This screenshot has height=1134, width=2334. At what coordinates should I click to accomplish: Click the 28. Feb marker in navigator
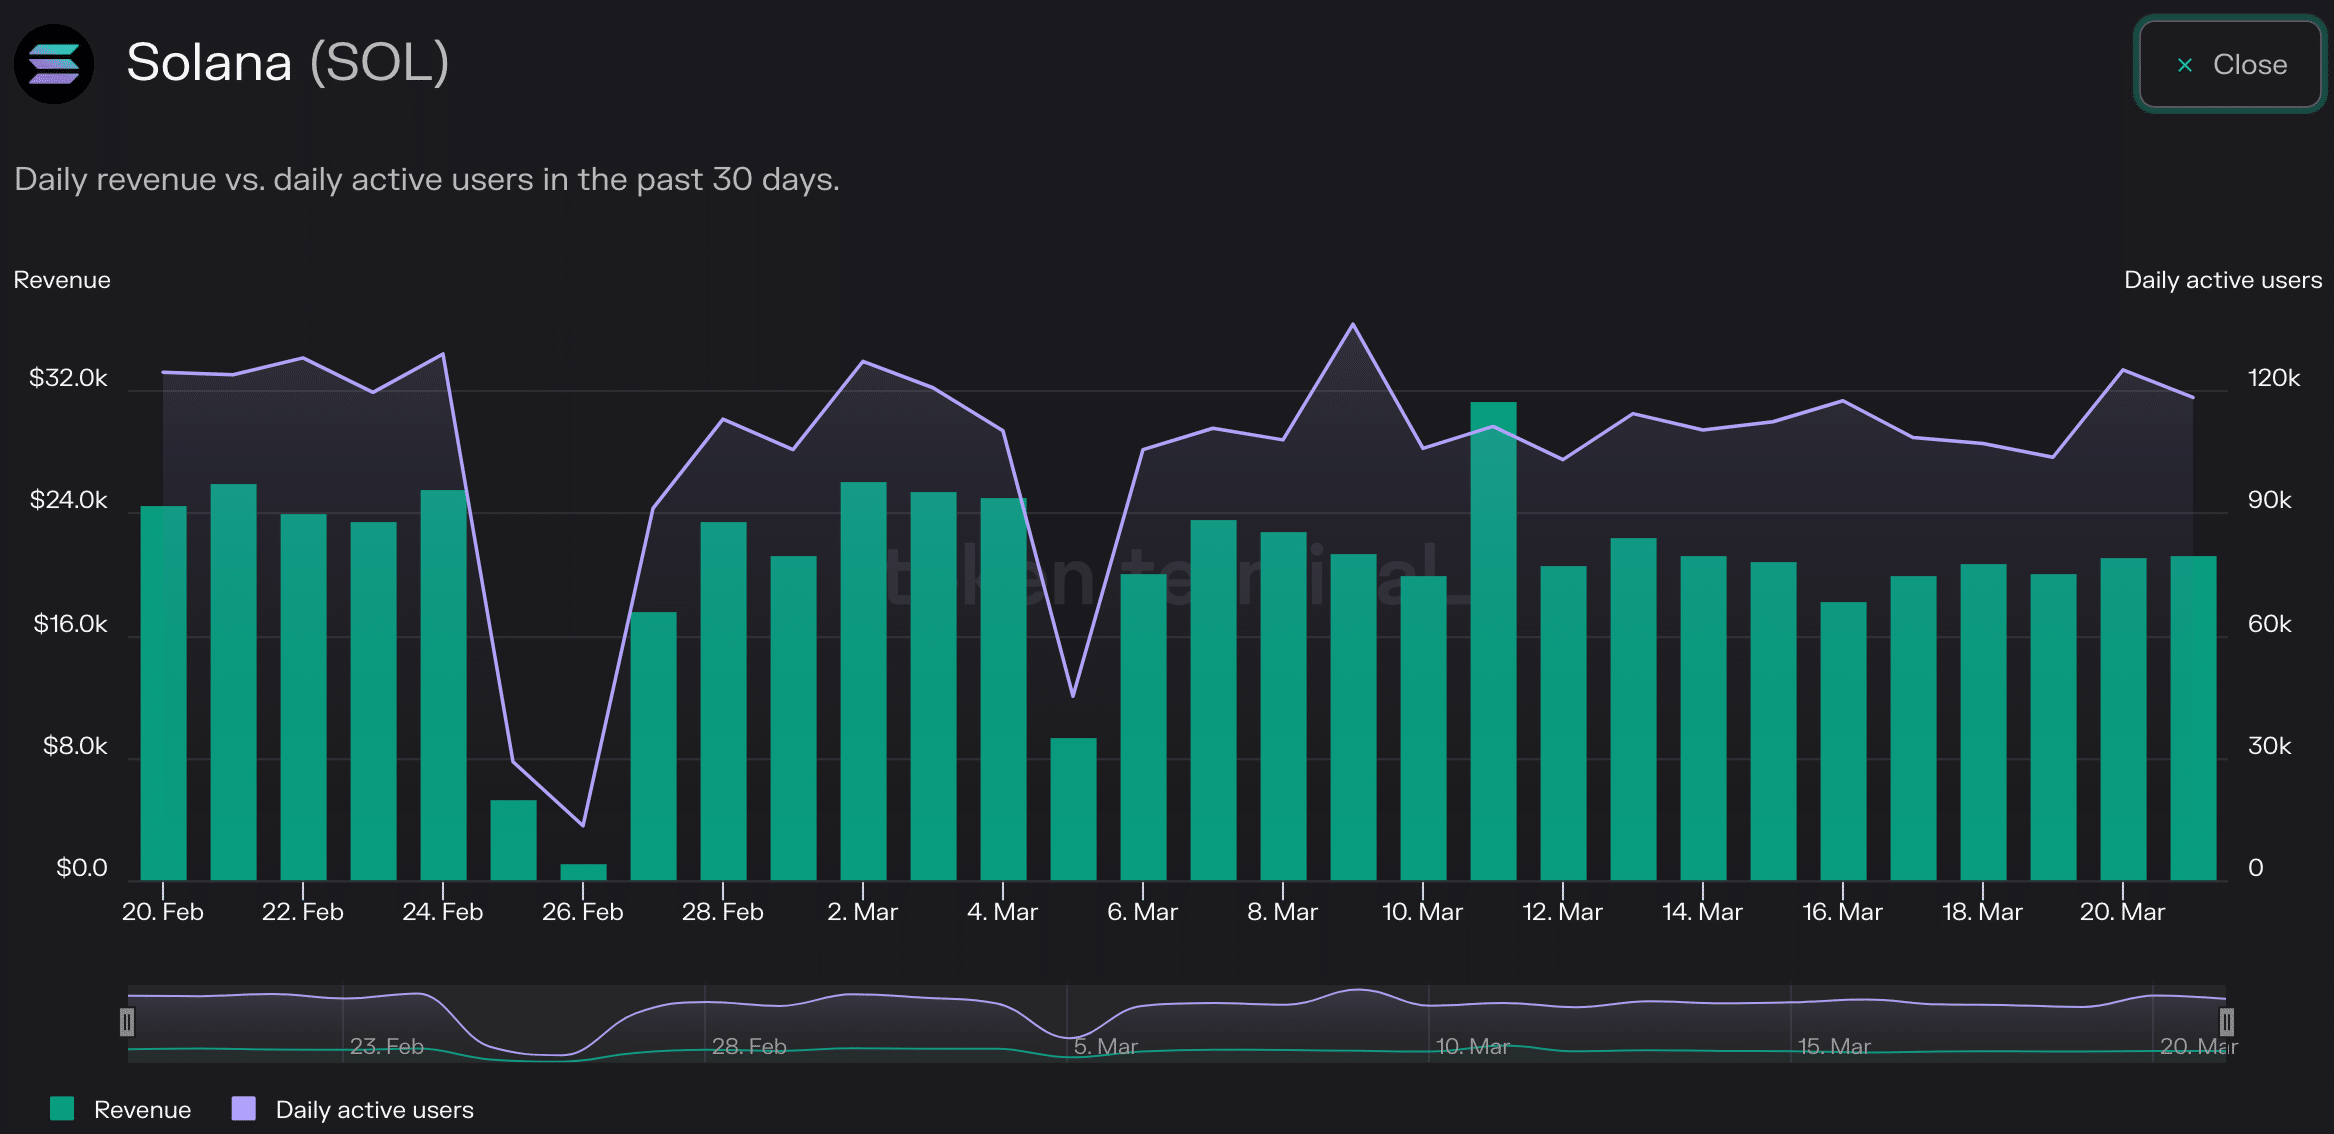pyautogui.click(x=748, y=1046)
